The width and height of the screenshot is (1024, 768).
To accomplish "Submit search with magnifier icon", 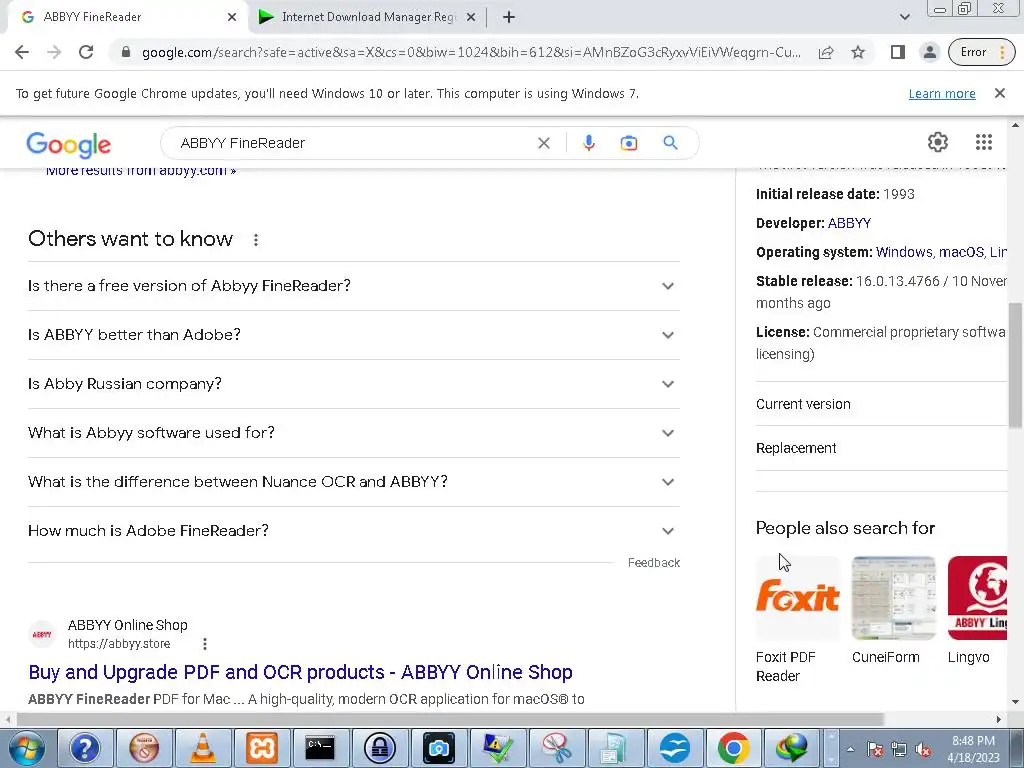I will [670, 142].
